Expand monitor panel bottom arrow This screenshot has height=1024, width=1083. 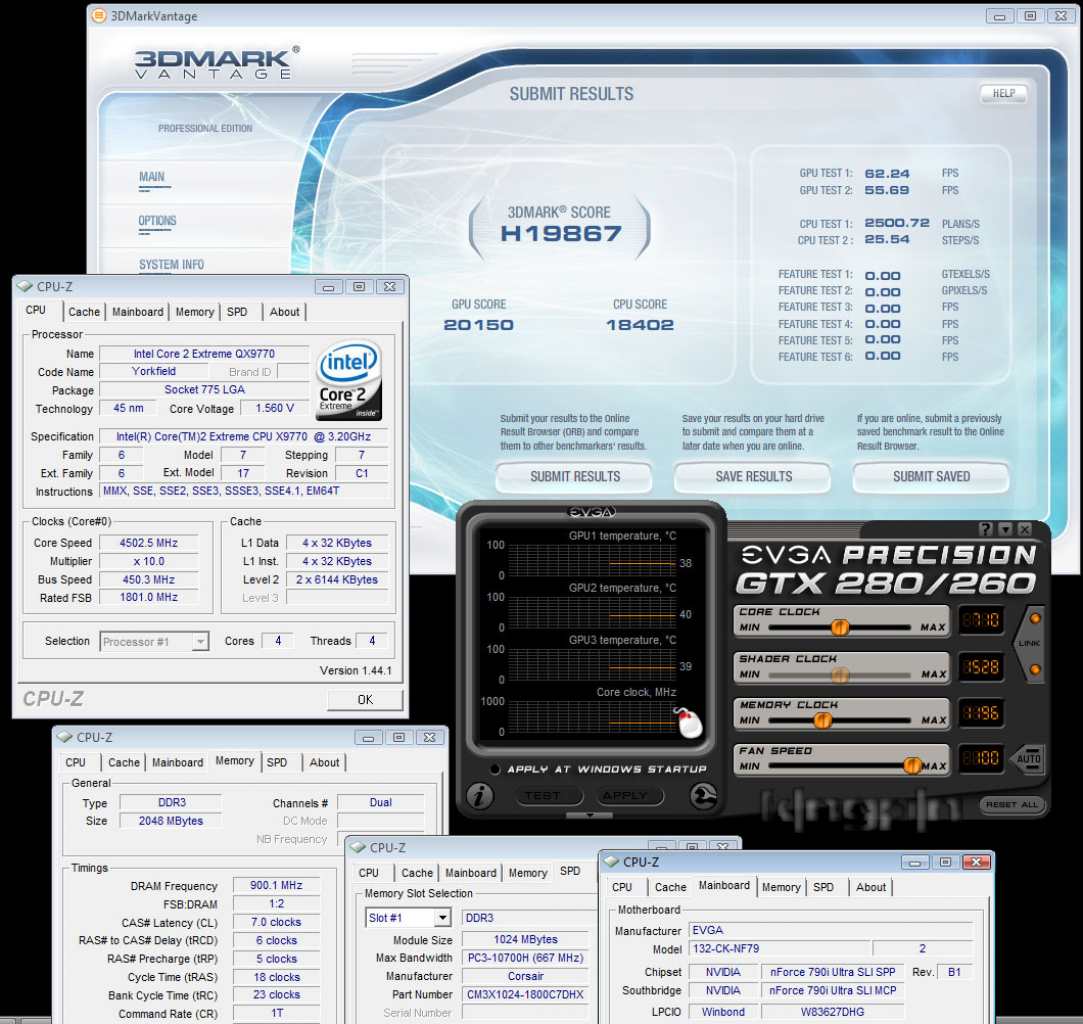[x=589, y=815]
